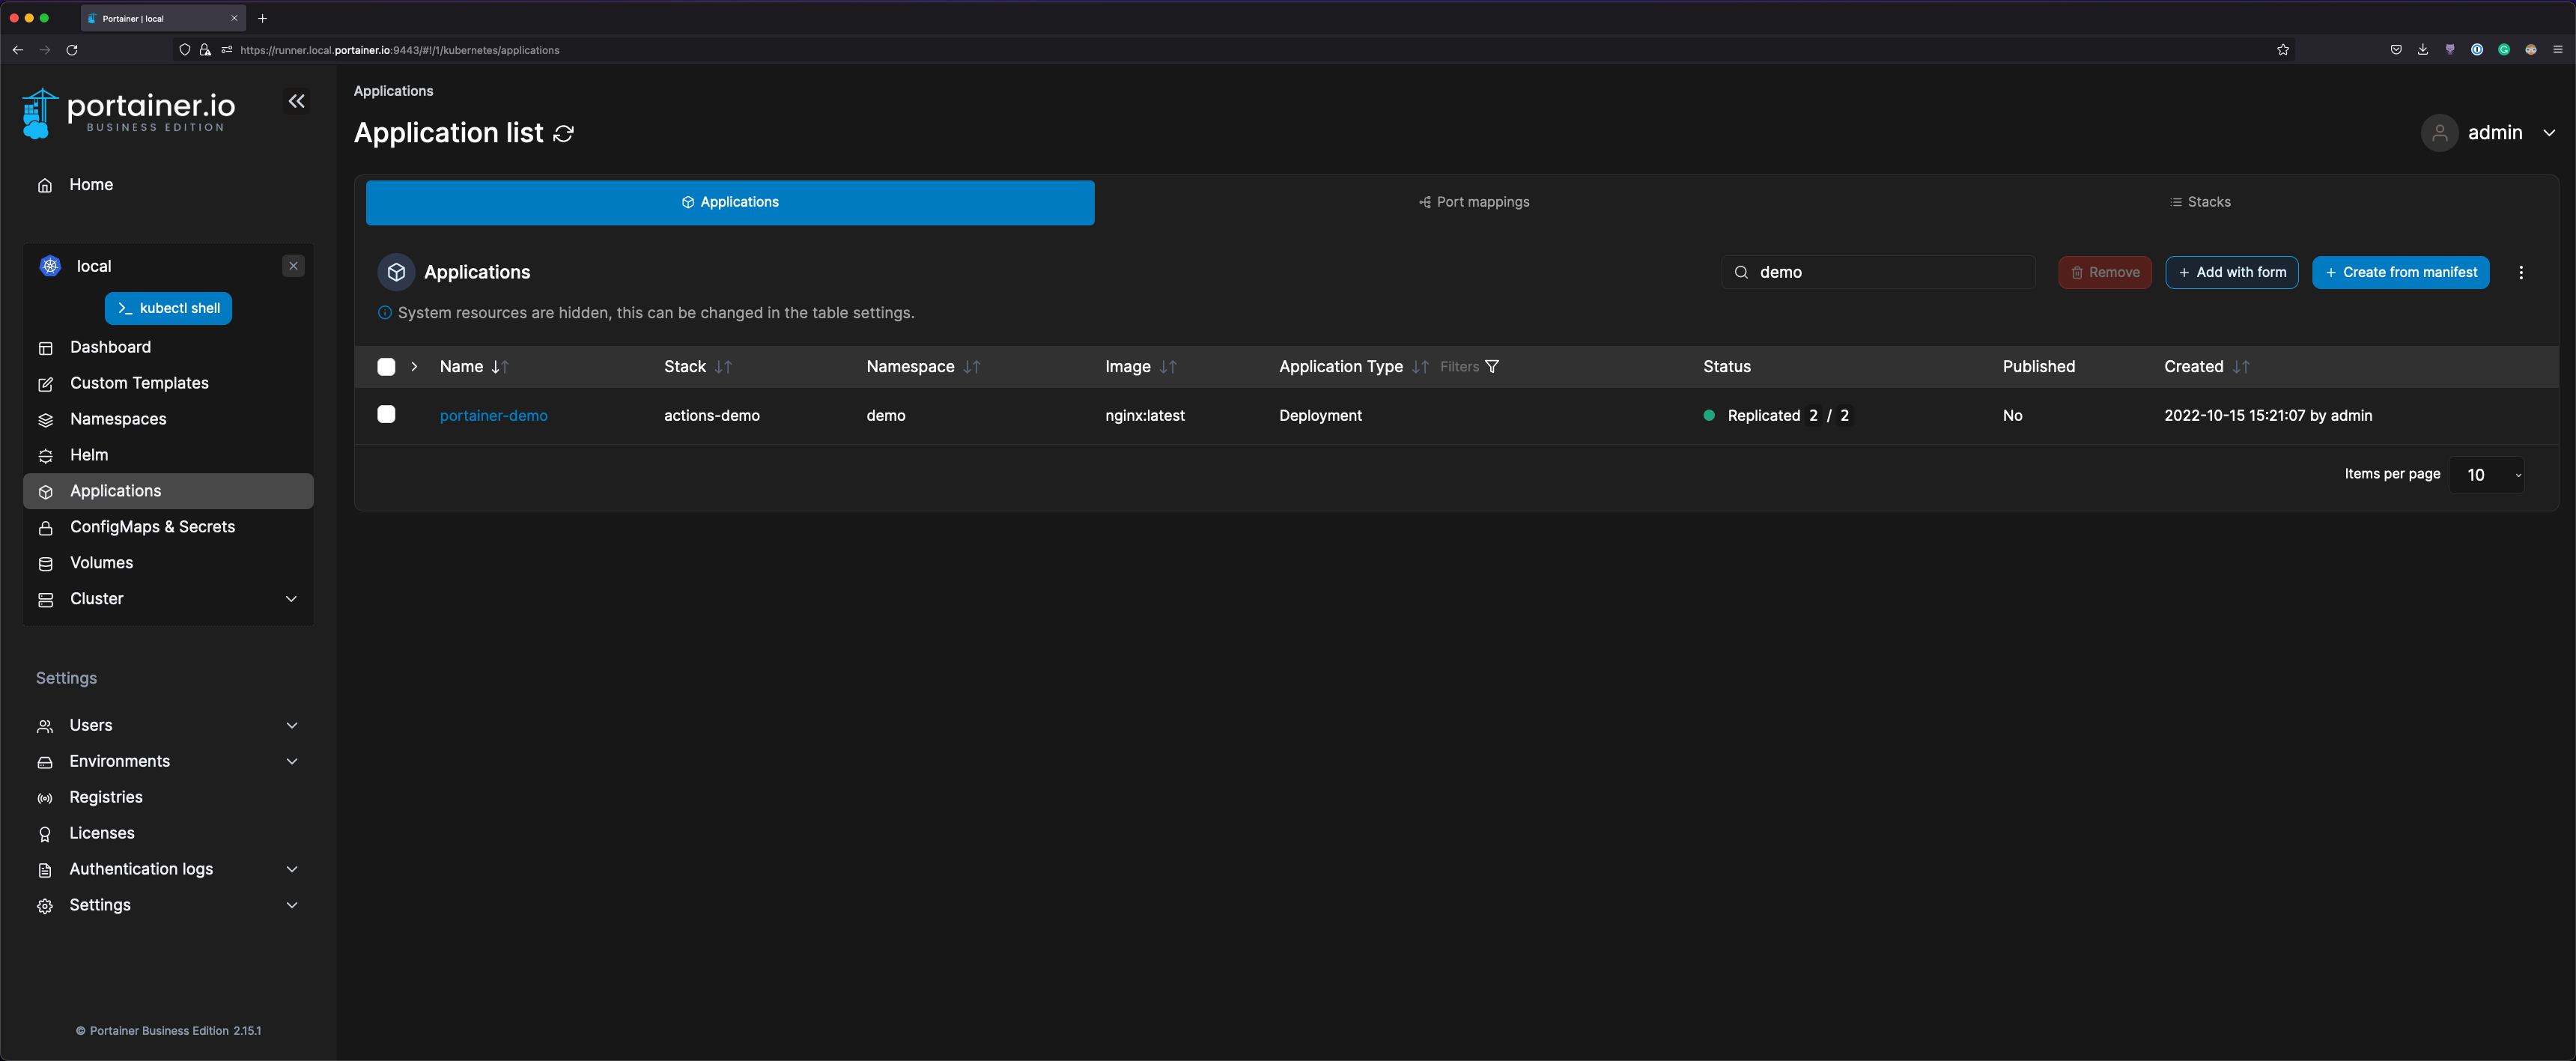The width and height of the screenshot is (2576, 1061).
Task: Open Namespaces page
Action: tap(118, 419)
